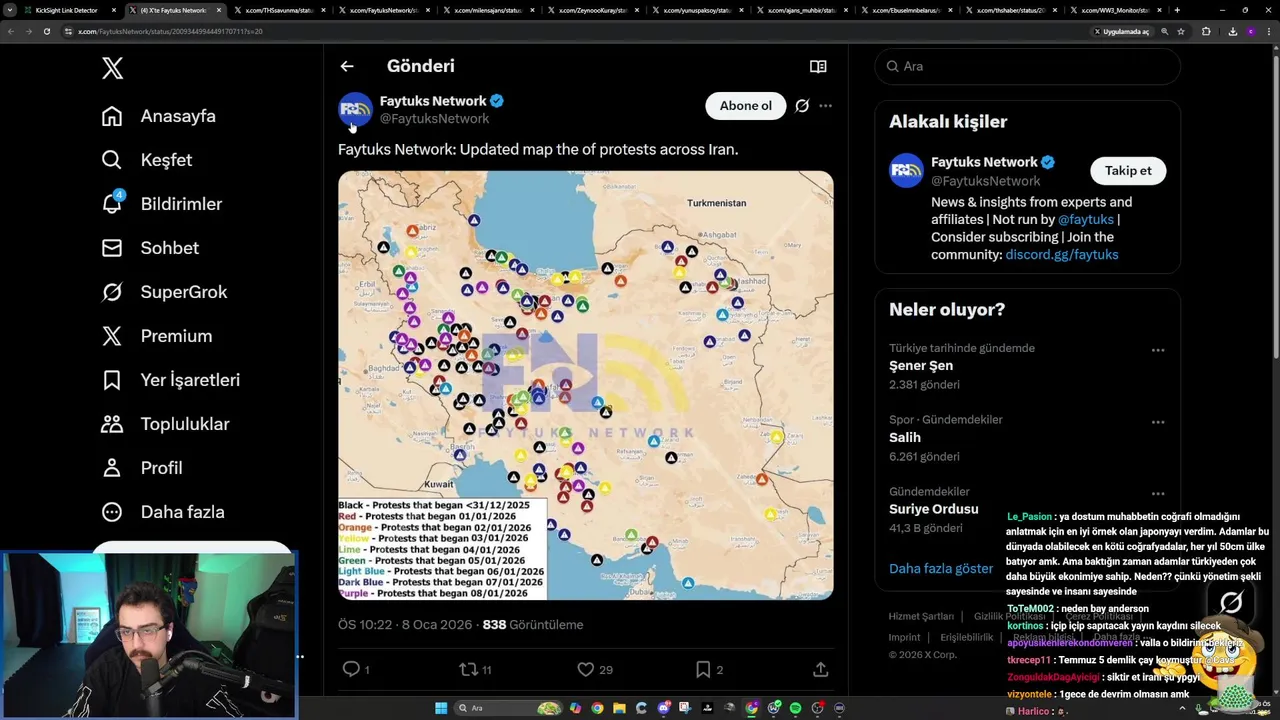Open Suriye Ordusu trend options menu
This screenshot has height=720, width=1280.
point(1158,493)
